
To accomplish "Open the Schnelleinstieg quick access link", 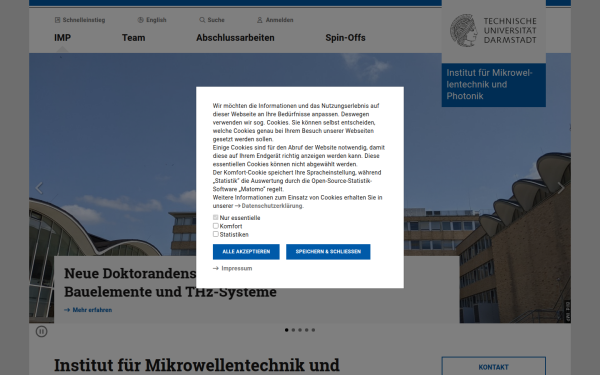I will [80, 20].
